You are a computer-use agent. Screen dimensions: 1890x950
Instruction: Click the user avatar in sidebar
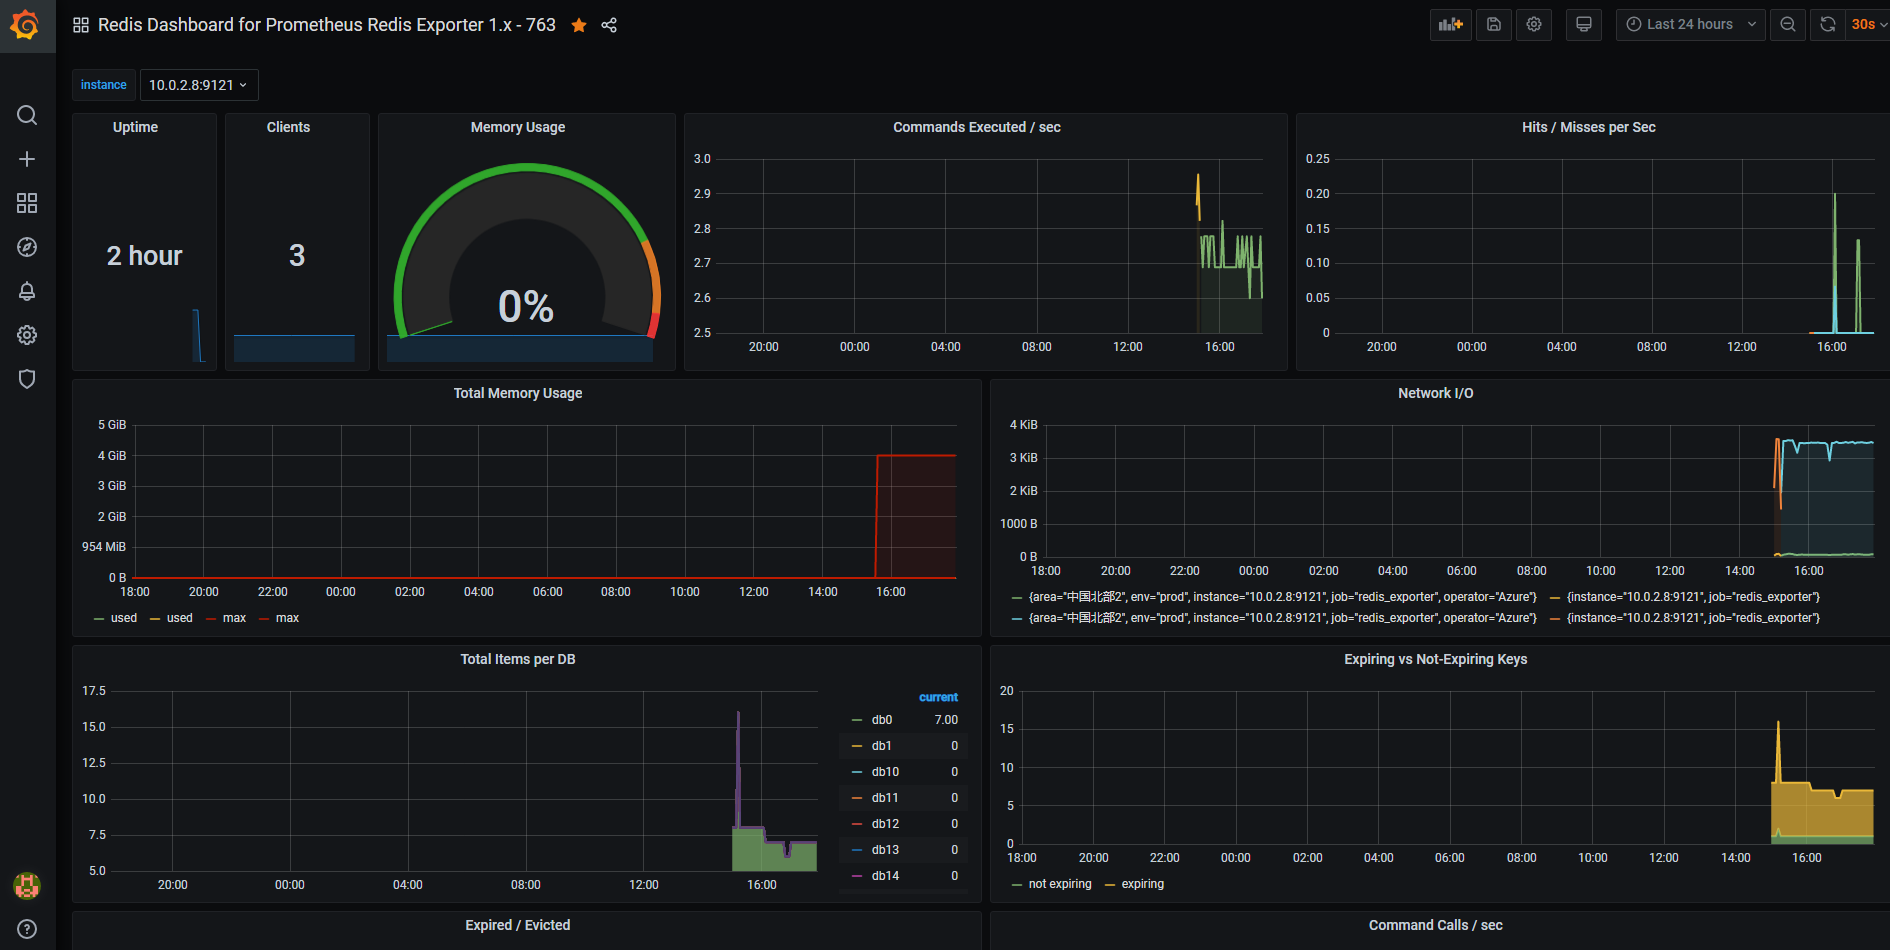point(27,885)
